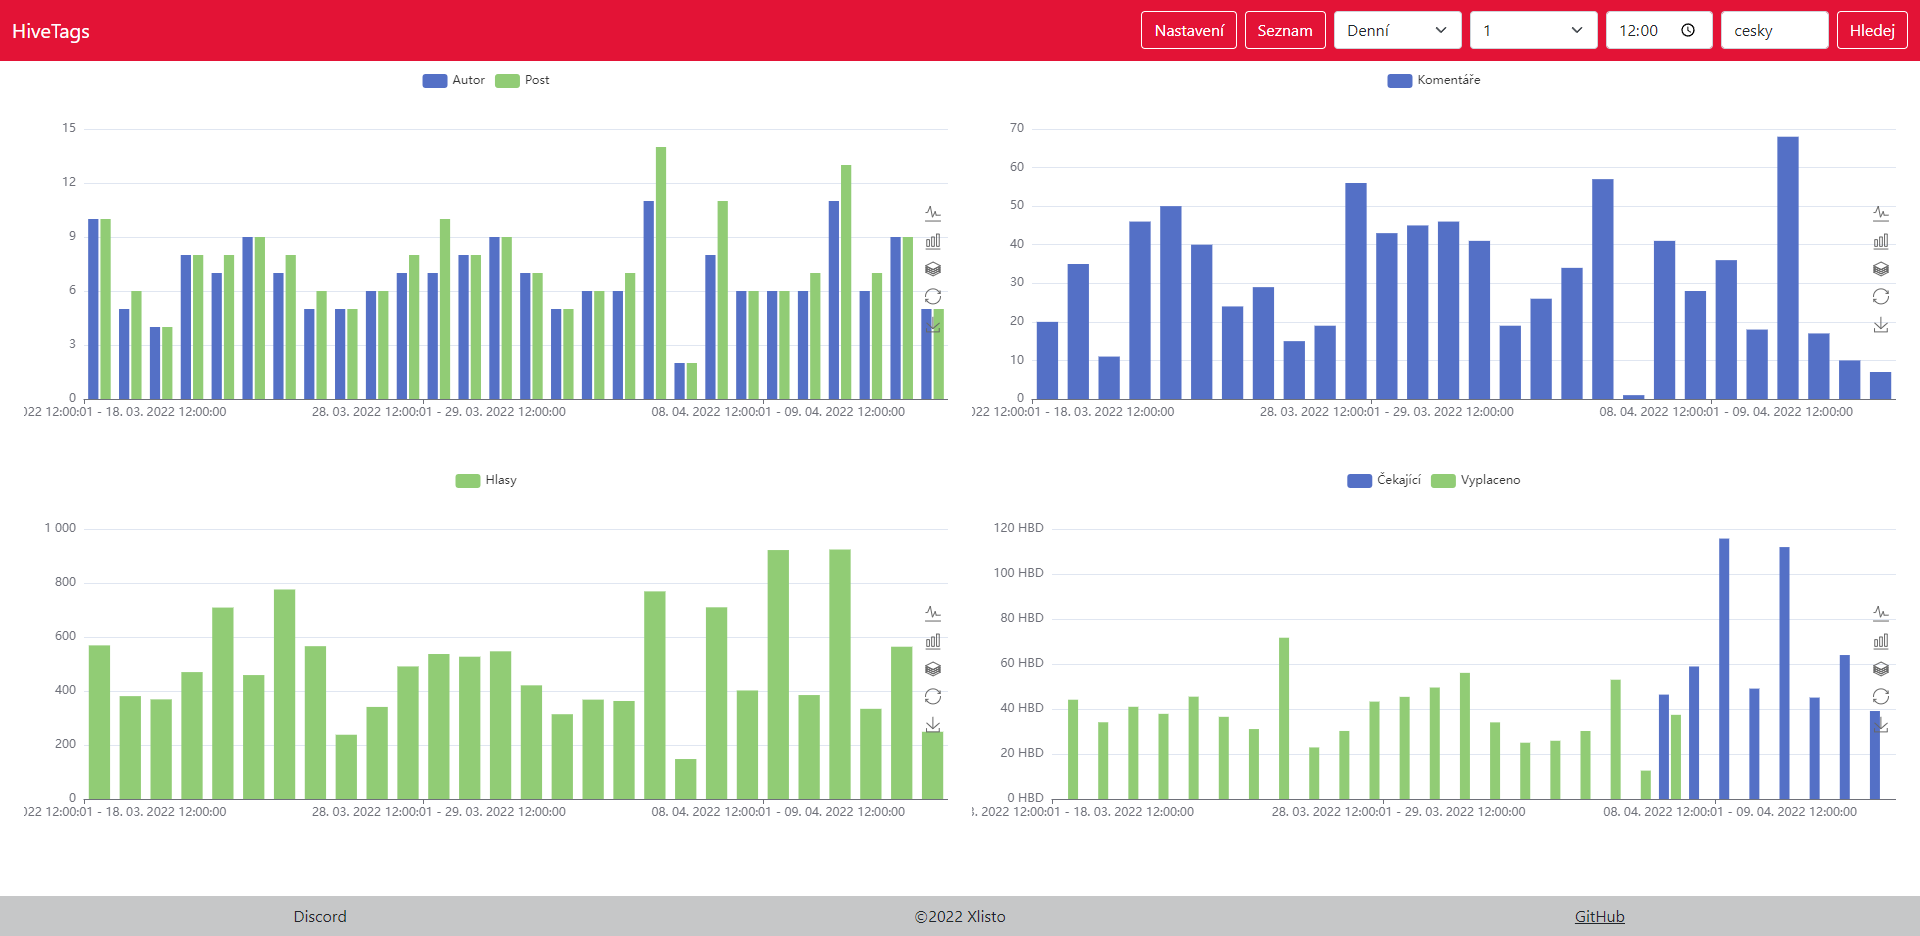The width and height of the screenshot is (1920, 936).
Task: Click the 12:00 time field
Action: pyautogui.click(x=1659, y=30)
